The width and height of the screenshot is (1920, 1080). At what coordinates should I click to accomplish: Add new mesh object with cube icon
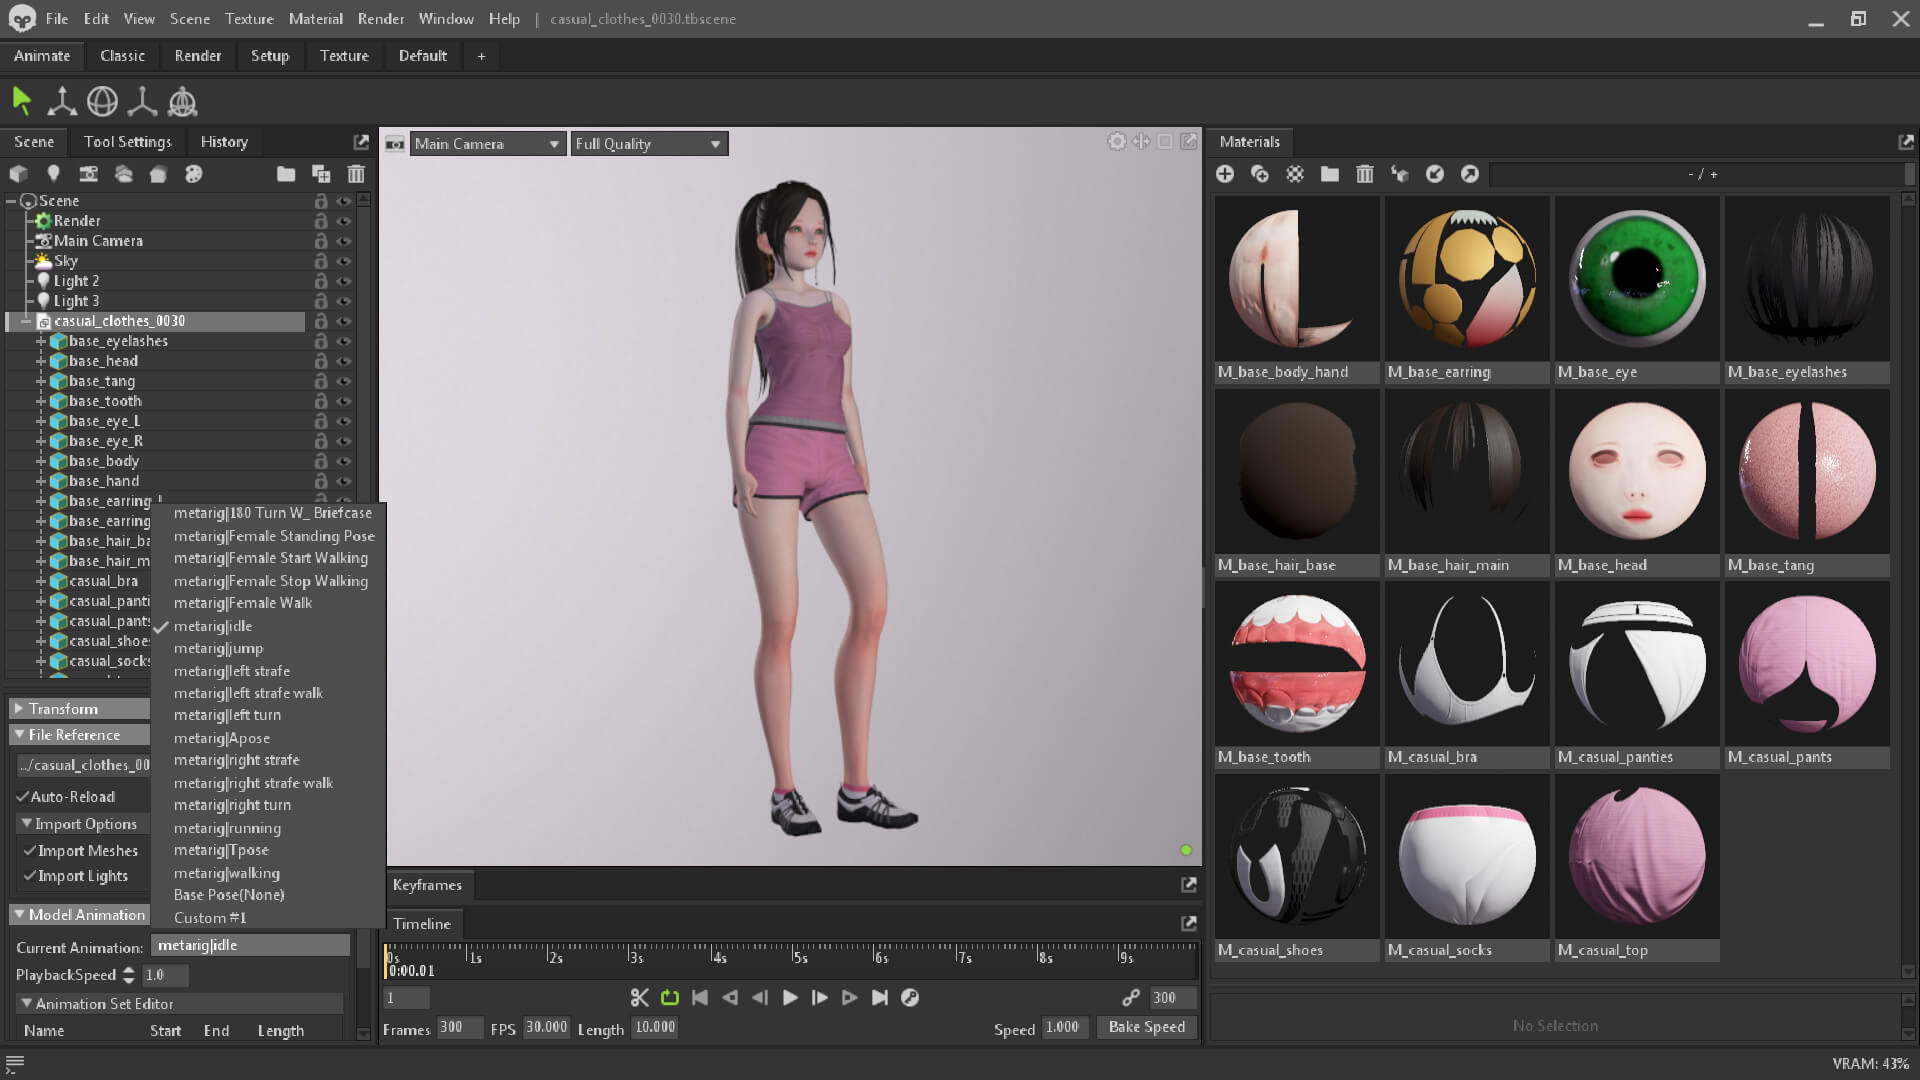[18, 174]
